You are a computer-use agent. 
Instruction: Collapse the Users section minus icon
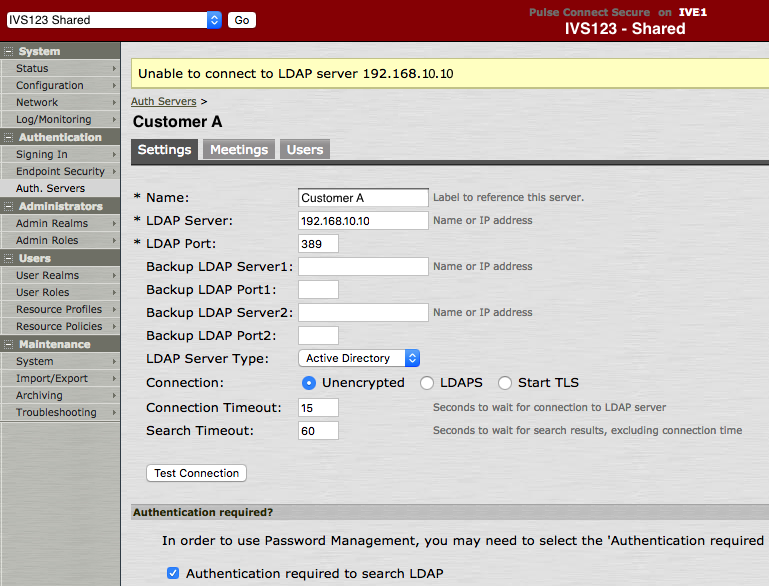click(8, 258)
